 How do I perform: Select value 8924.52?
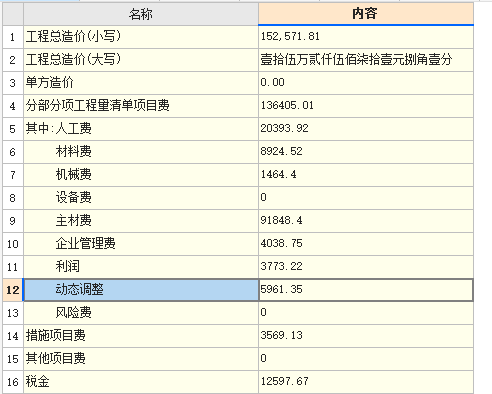[x=366, y=152]
